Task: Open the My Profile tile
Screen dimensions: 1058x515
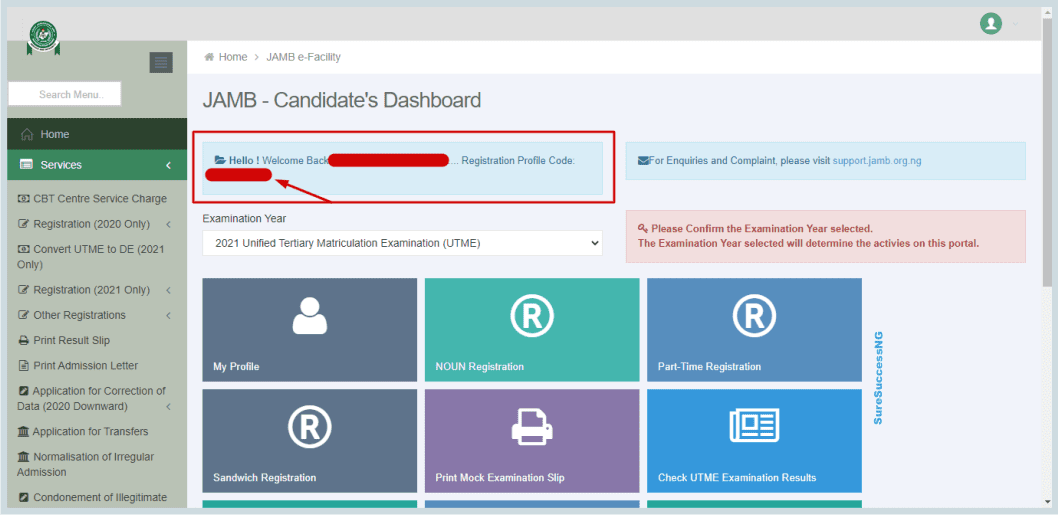Action: pos(310,330)
